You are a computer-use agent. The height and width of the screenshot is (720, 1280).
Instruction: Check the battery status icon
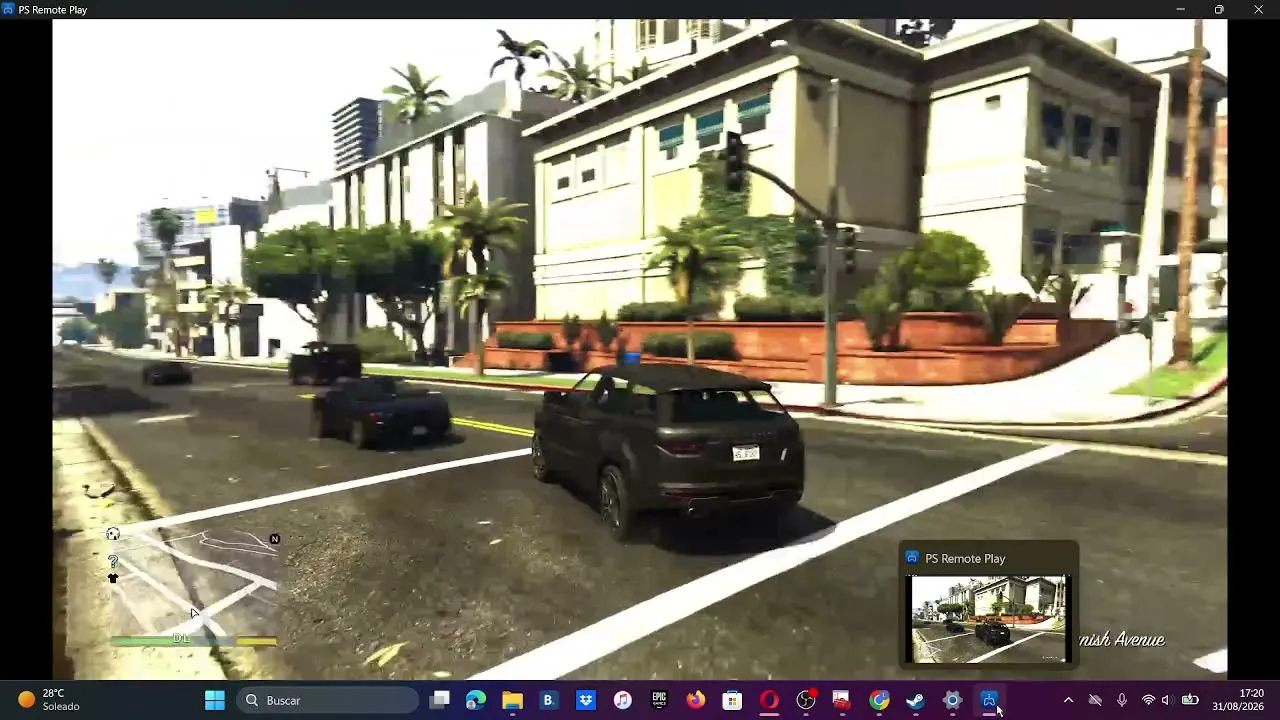1190,700
